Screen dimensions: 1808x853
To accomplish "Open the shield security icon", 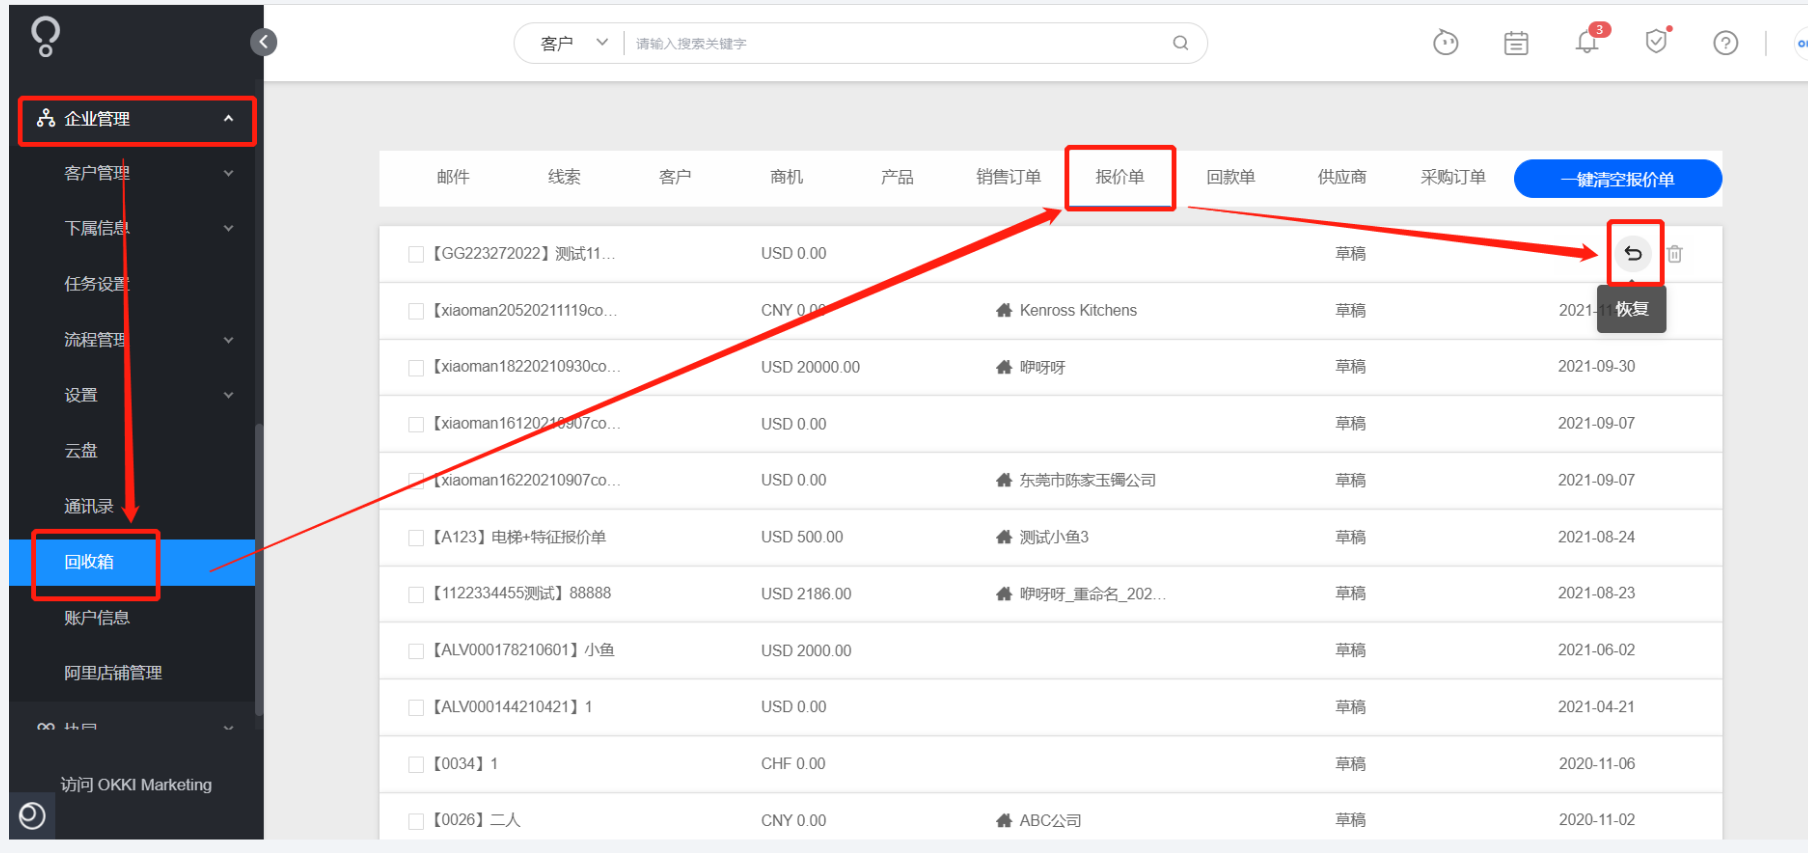I will pos(1656,42).
